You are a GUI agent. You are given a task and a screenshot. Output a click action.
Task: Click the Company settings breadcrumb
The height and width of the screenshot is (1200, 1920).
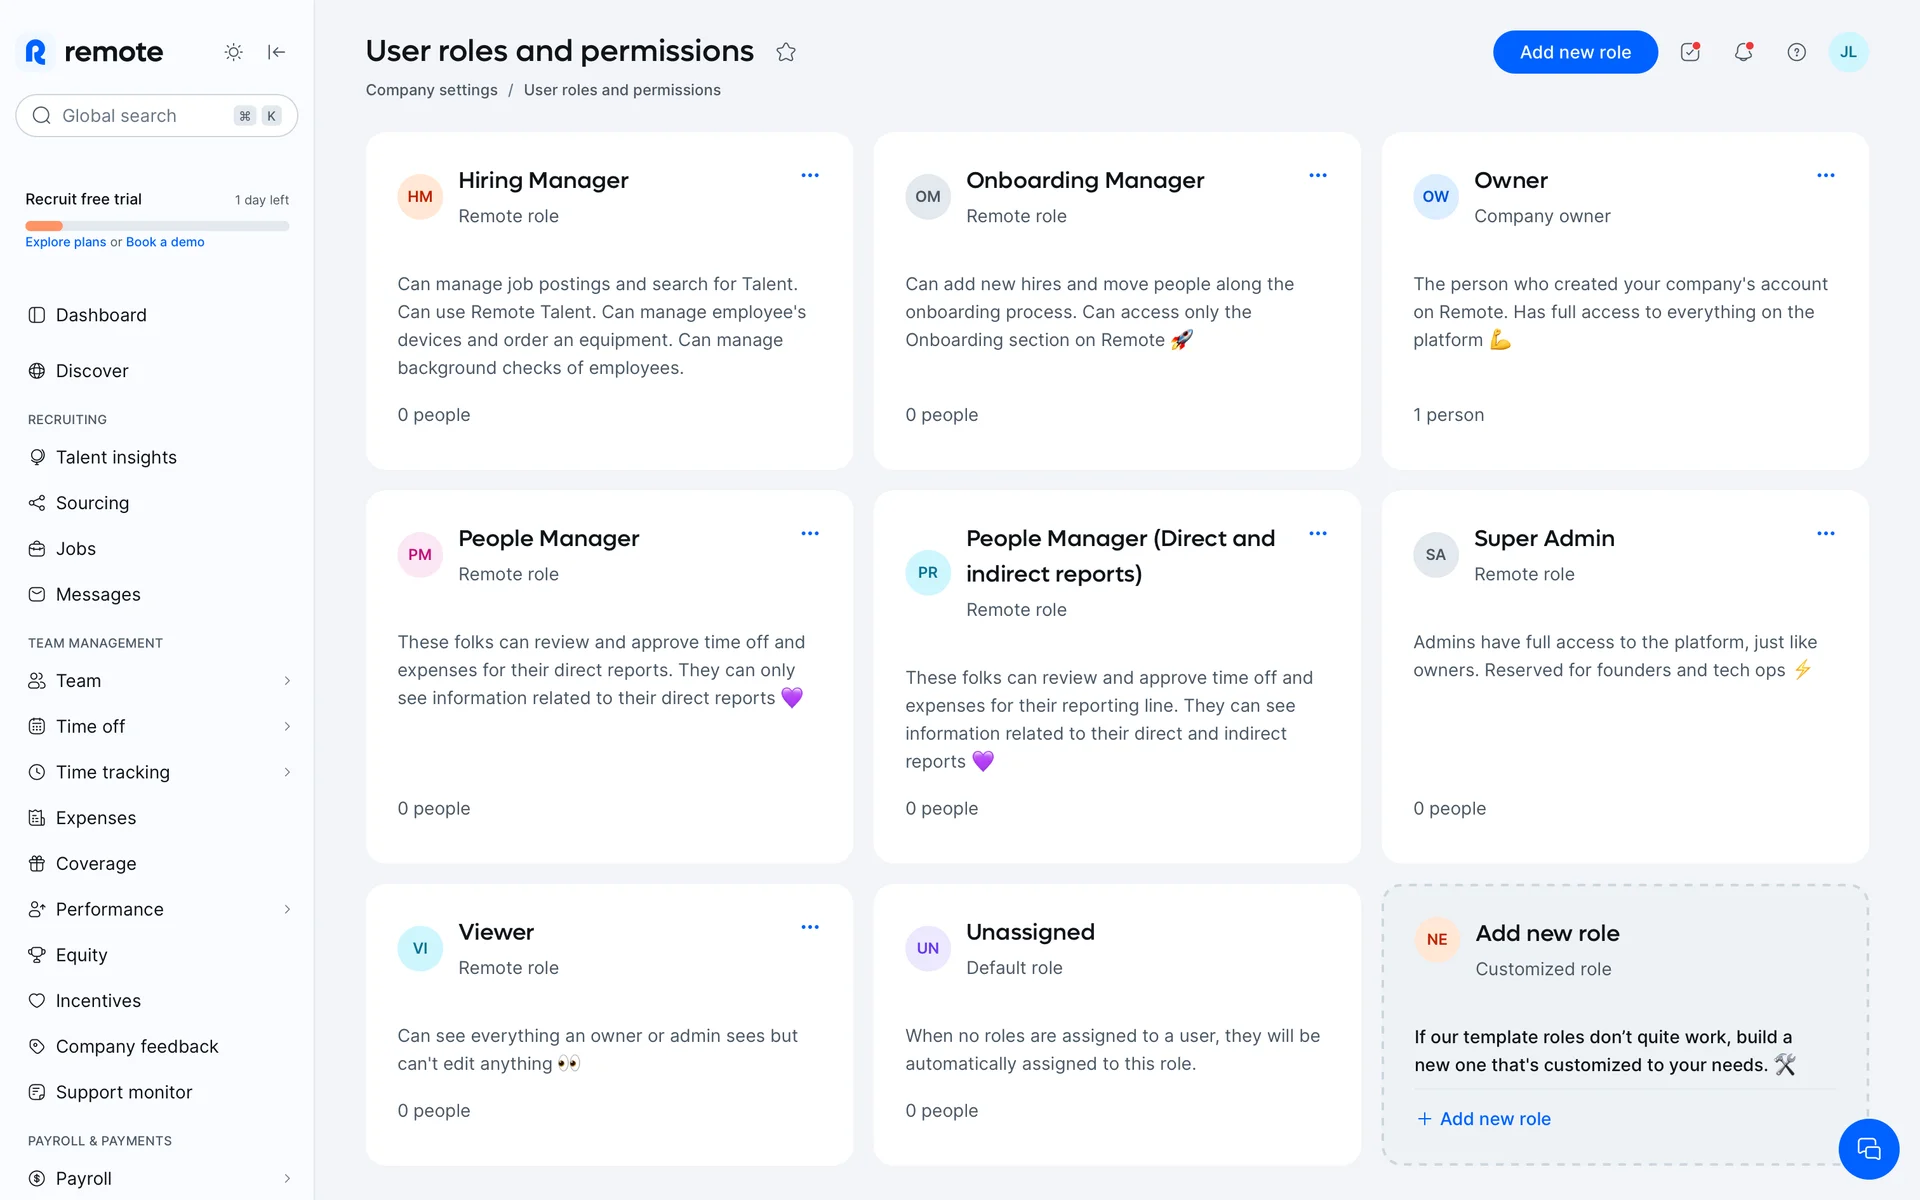[431, 90]
